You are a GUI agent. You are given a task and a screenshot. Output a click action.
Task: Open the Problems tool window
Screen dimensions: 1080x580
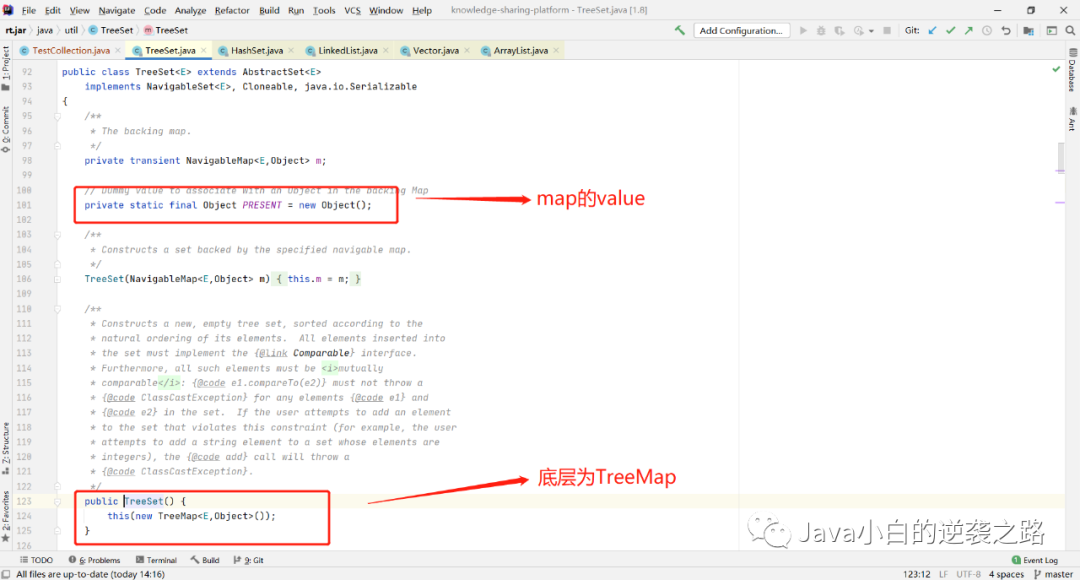point(94,560)
